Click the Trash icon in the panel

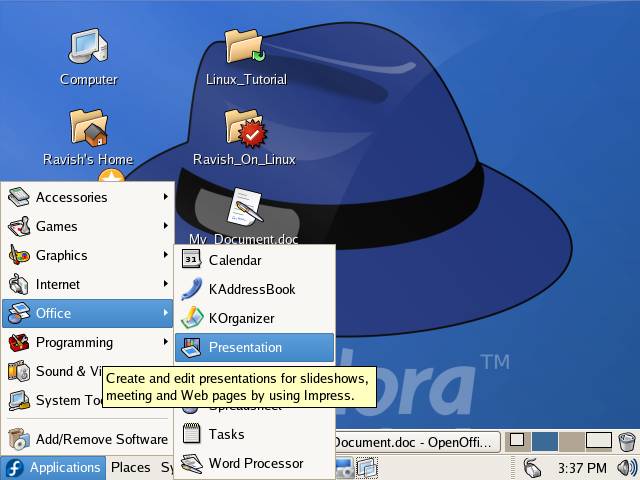(626, 440)
